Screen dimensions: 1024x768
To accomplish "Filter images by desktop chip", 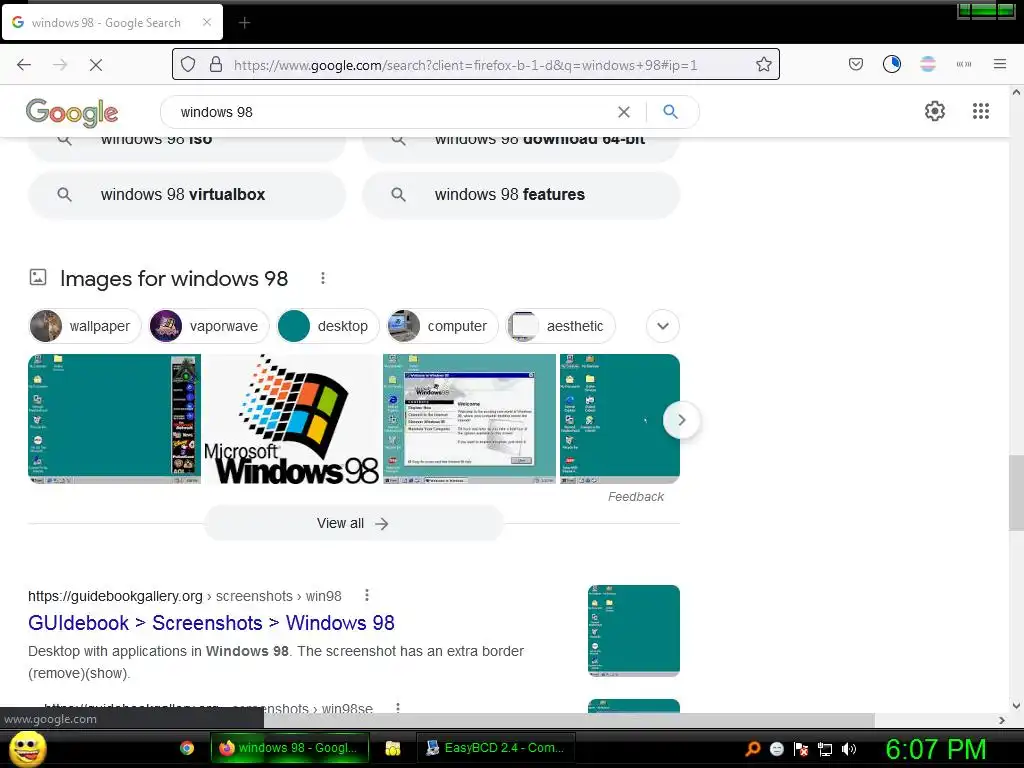I will tap(328, 326).
